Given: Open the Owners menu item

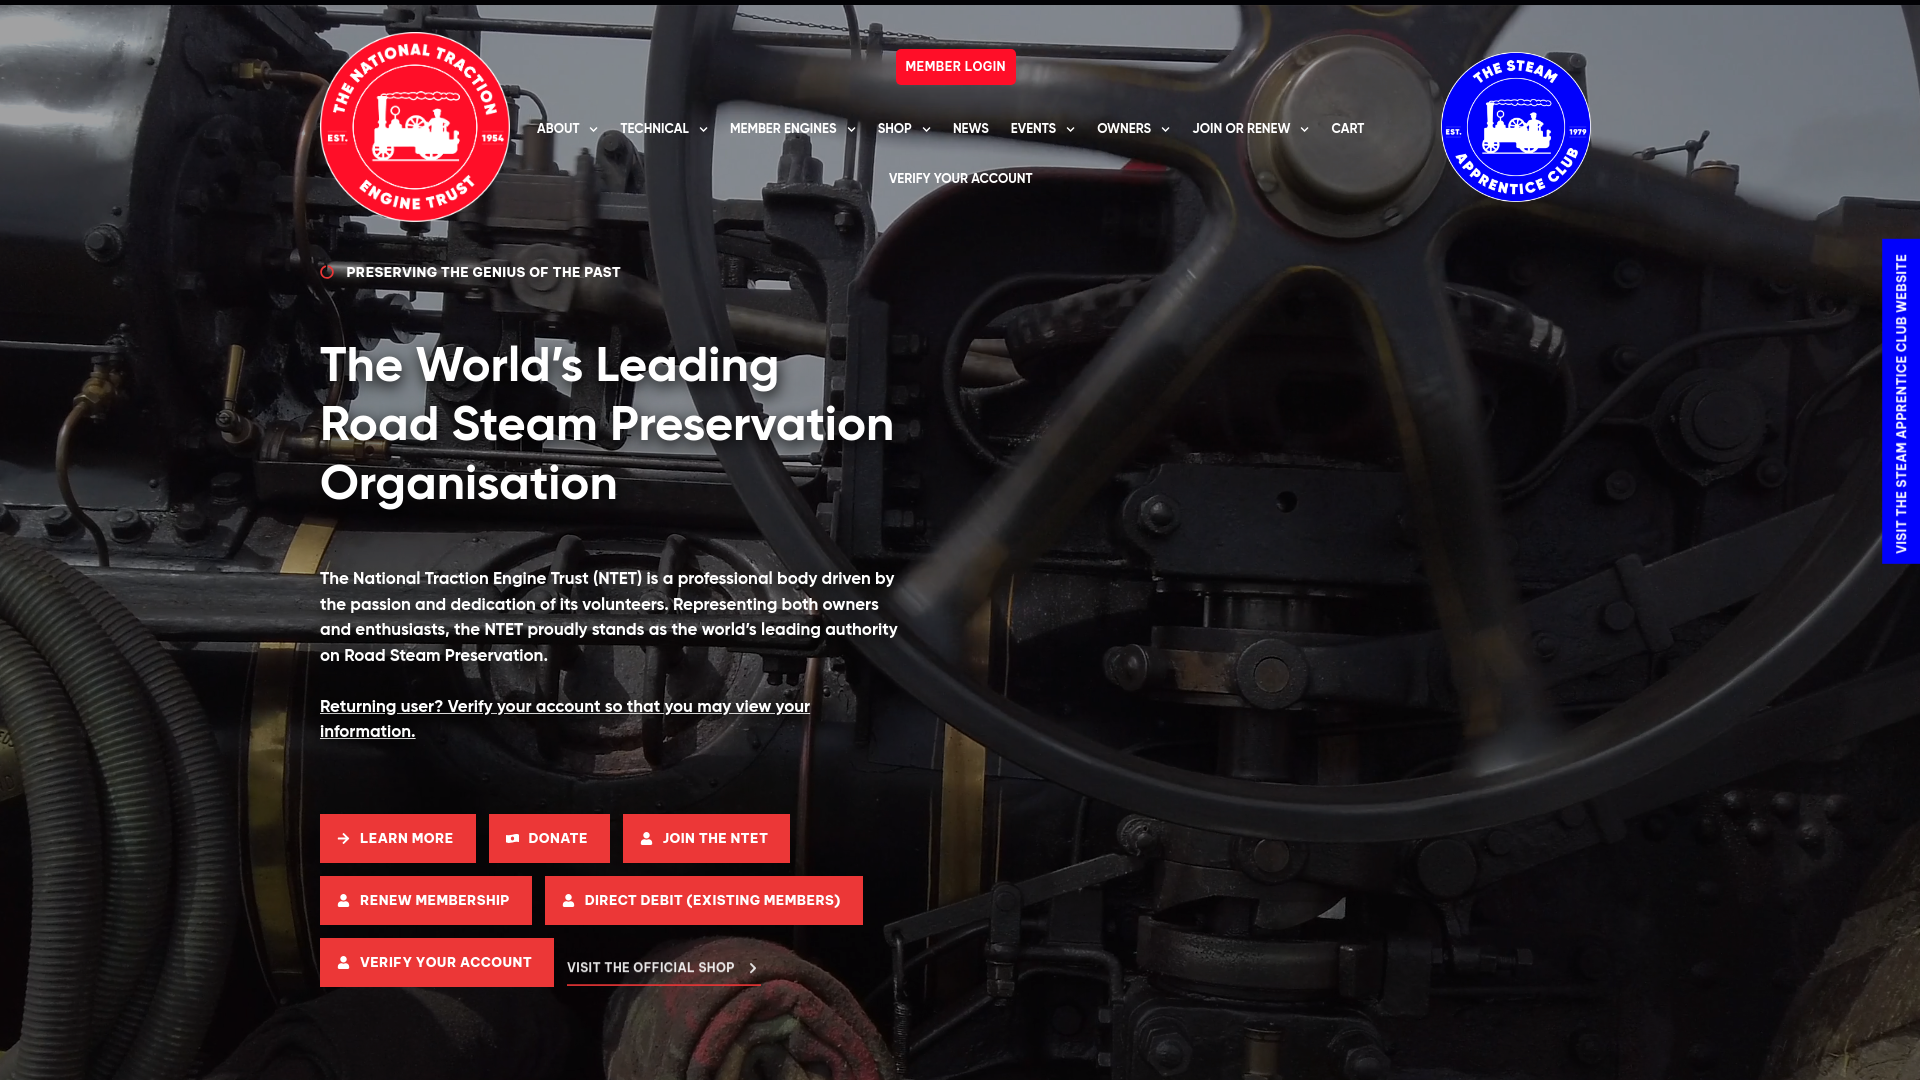Looking at the screenshot, I should click(x=1124, y=129).
